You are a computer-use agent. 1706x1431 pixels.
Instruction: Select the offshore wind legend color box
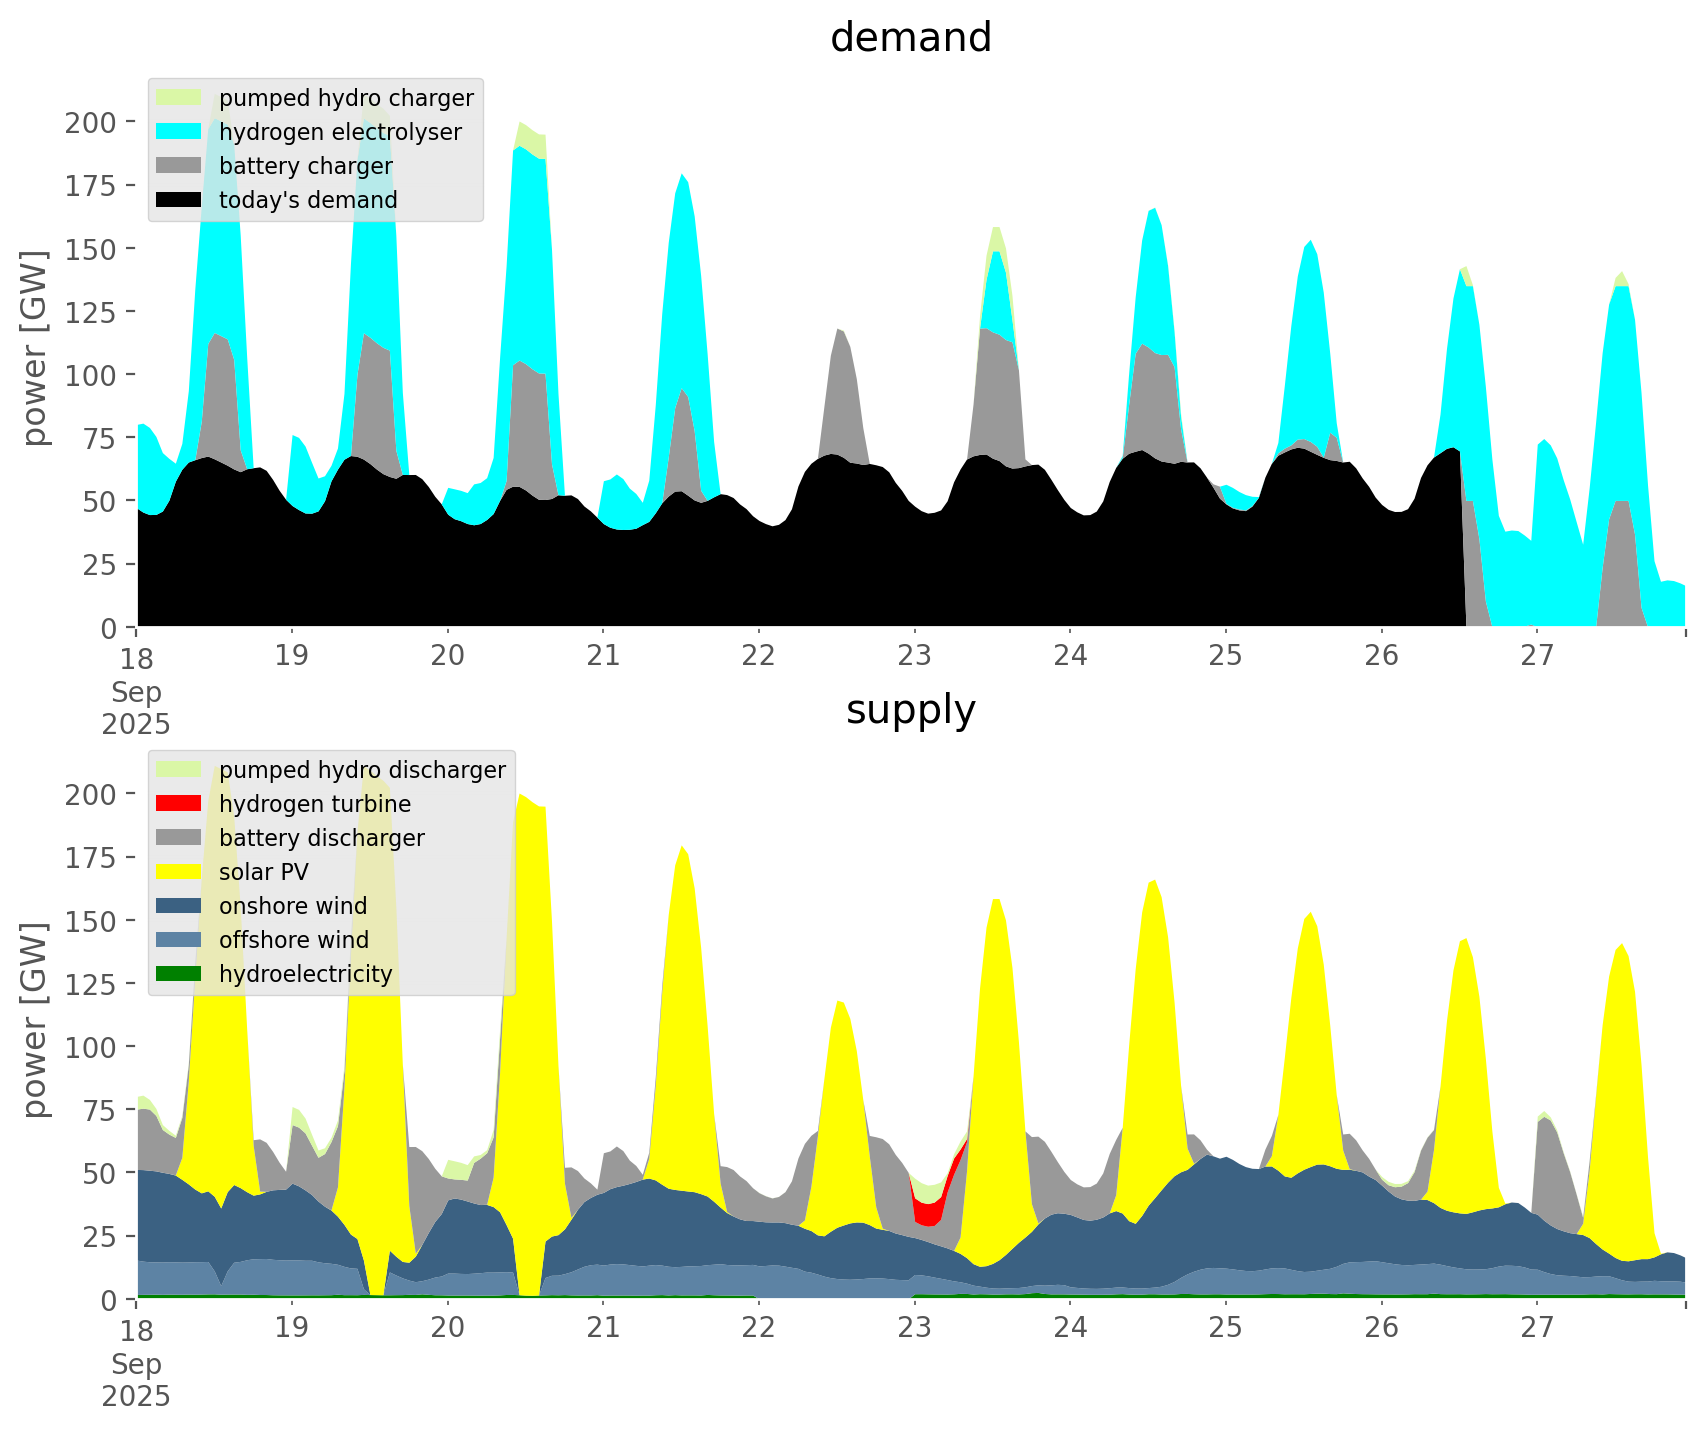point(180,940)
